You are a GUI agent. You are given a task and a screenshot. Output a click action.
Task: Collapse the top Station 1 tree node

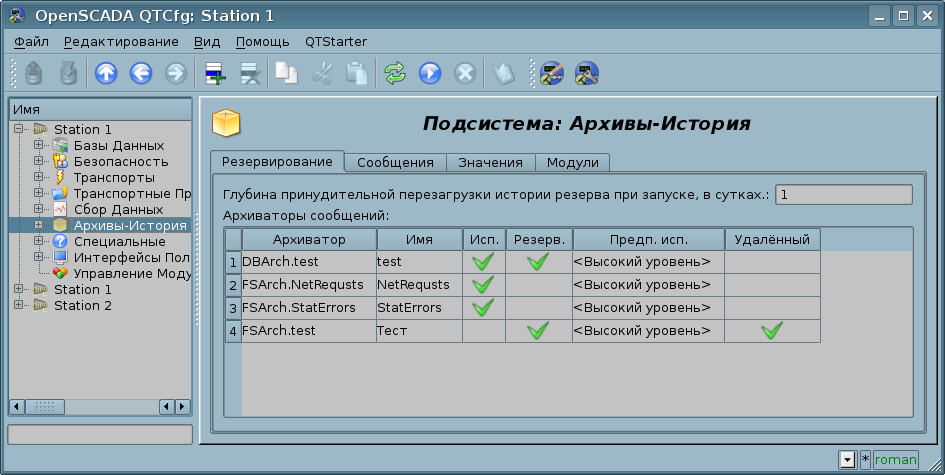pos(19,130)
